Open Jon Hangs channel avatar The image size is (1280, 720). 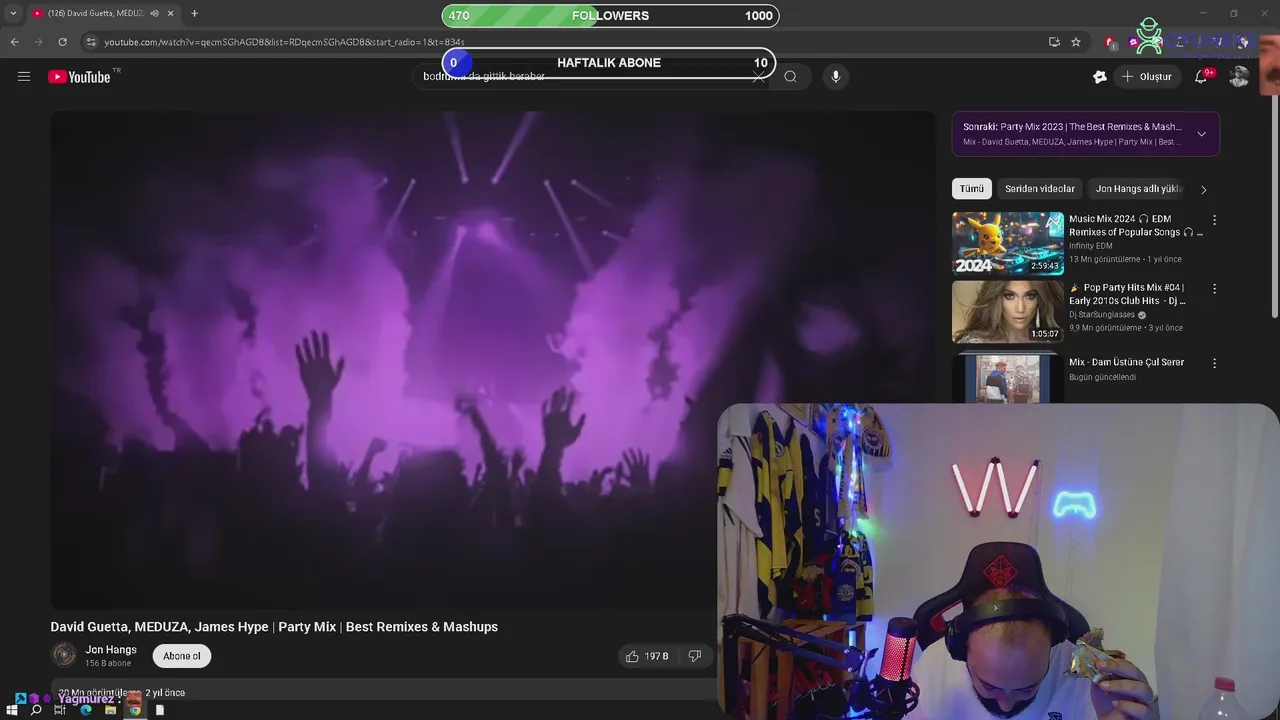pos(64,655)
